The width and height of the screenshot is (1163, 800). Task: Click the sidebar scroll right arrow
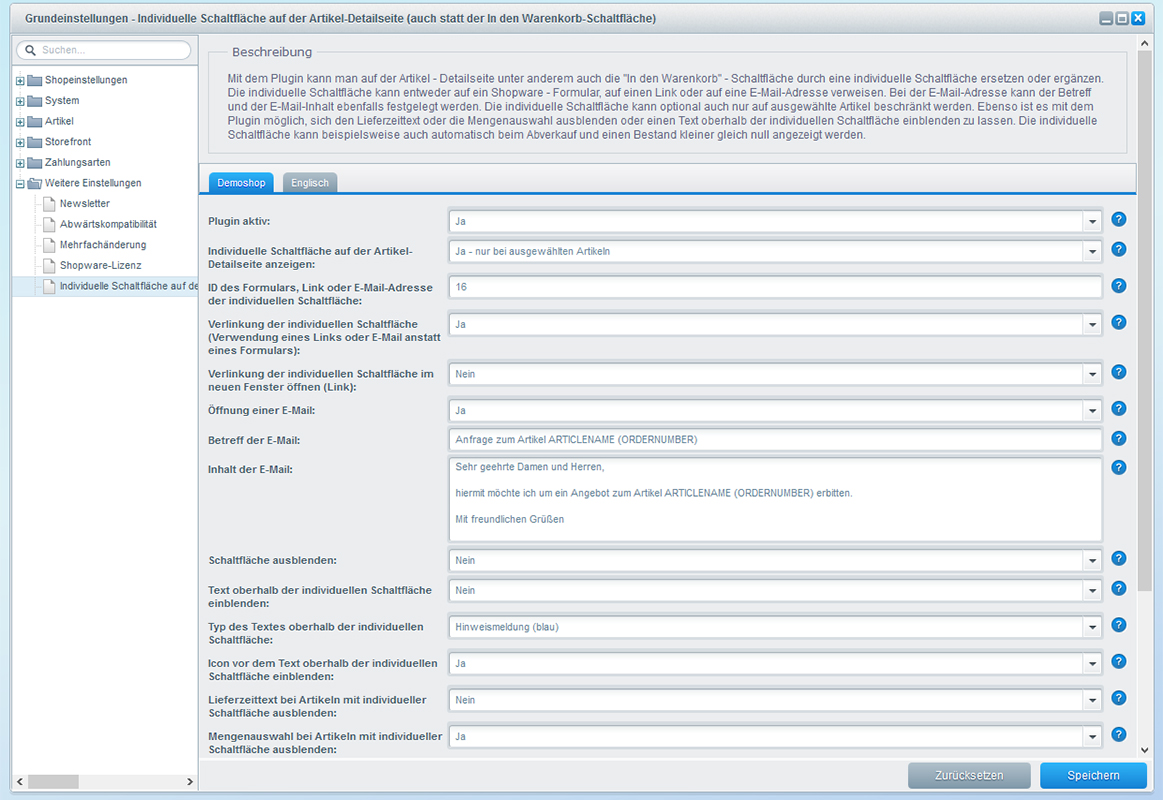pos(190,781)
